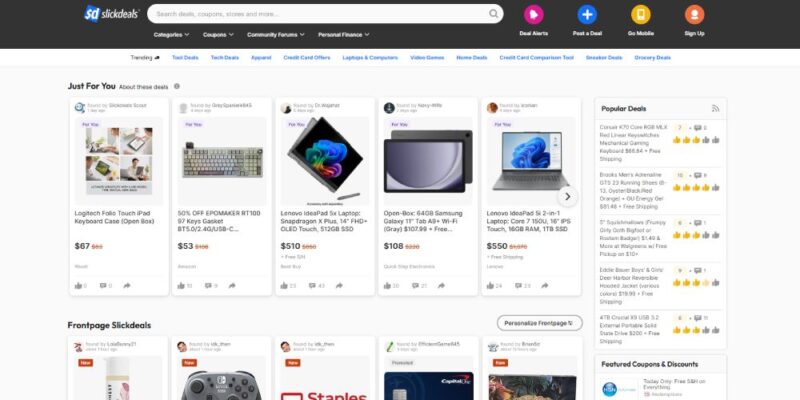The image size is (800, 400).
Task: Open Lenovo IdeaPad 5x laptop image
Action: (325, 161)
